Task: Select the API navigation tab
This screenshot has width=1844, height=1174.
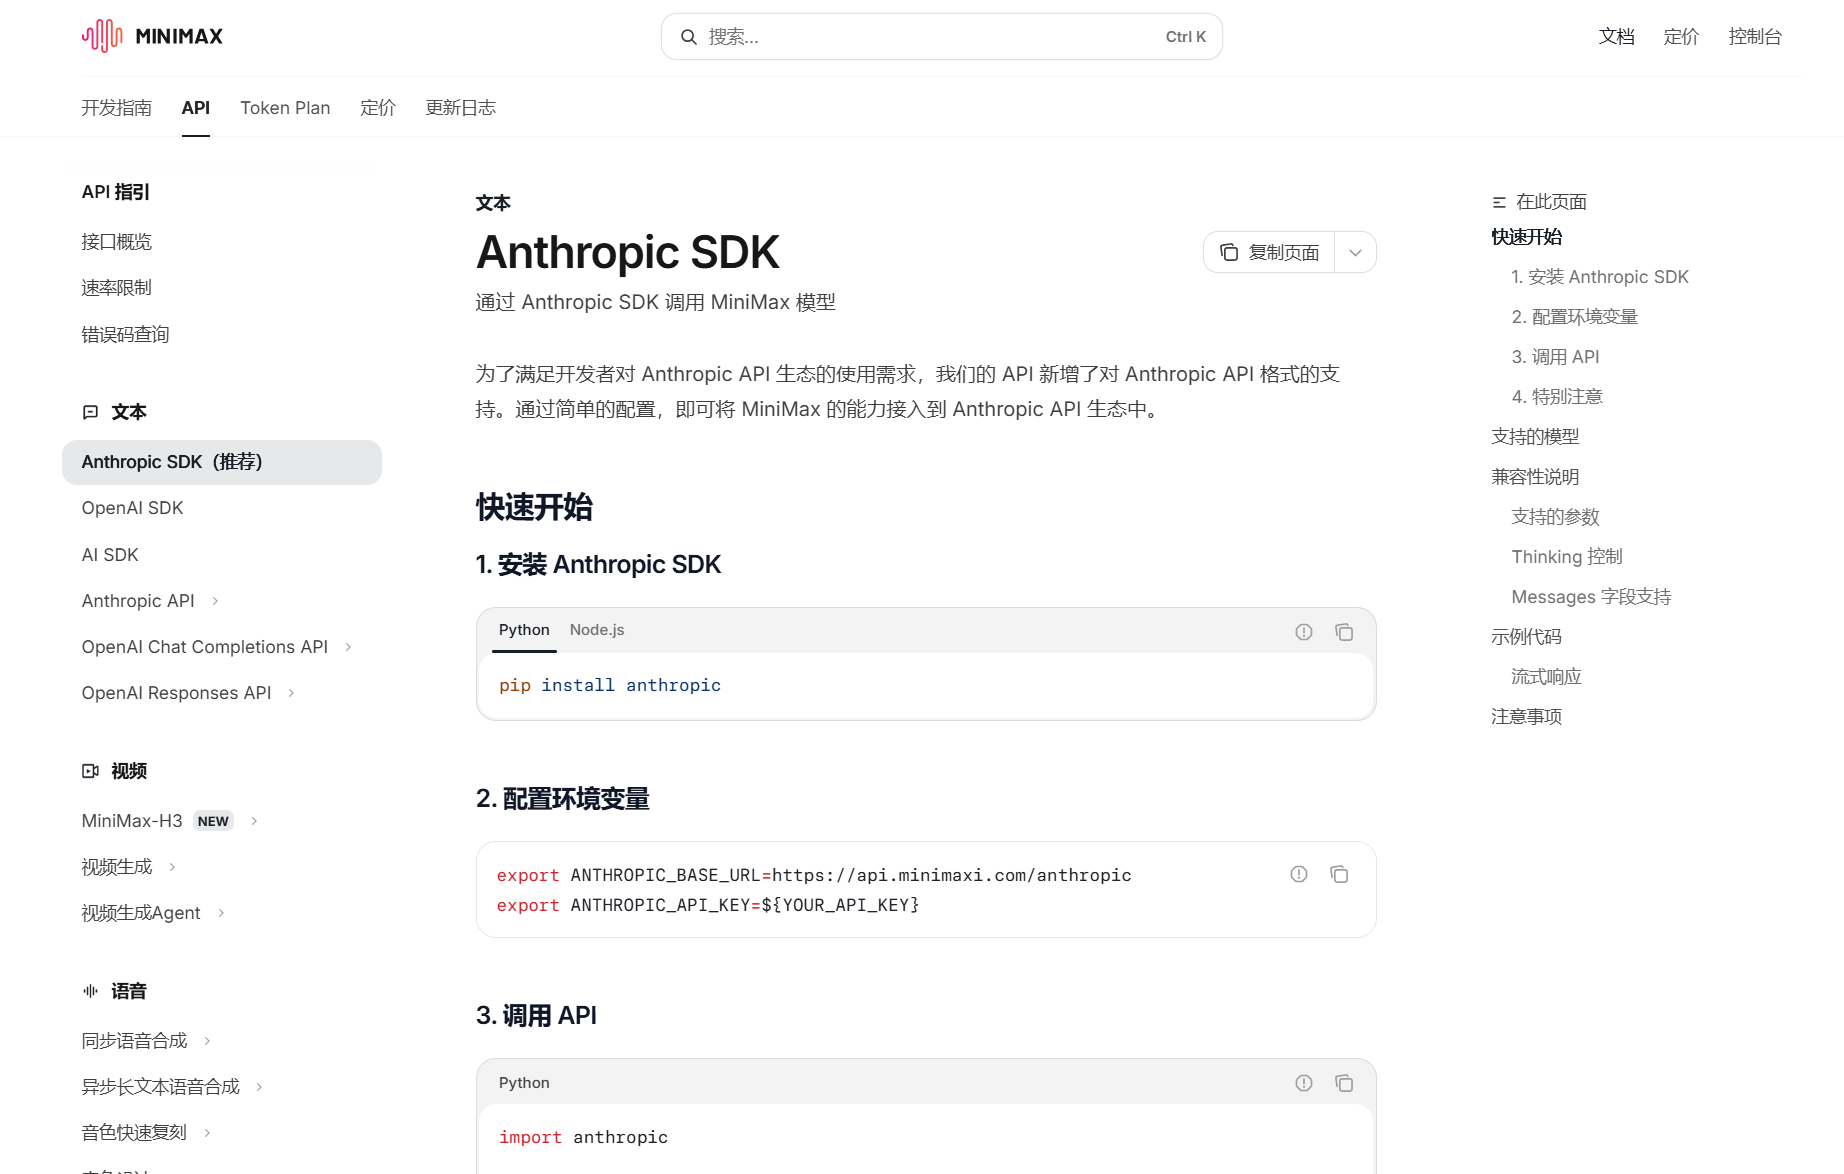Action: tap(196, 108)
